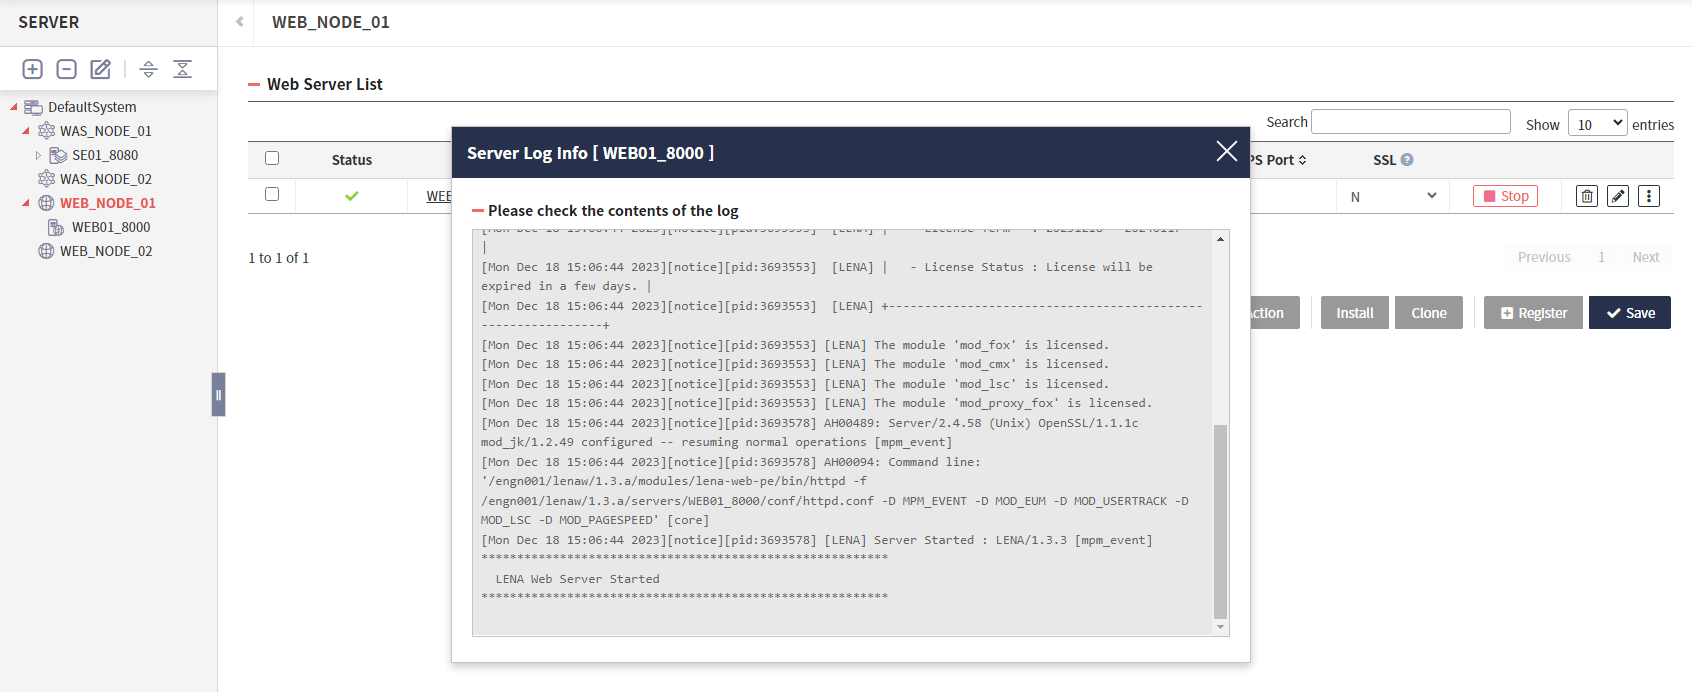Click the remove server minus icon
Screen dimensions: 1692x692
[67, 69]
